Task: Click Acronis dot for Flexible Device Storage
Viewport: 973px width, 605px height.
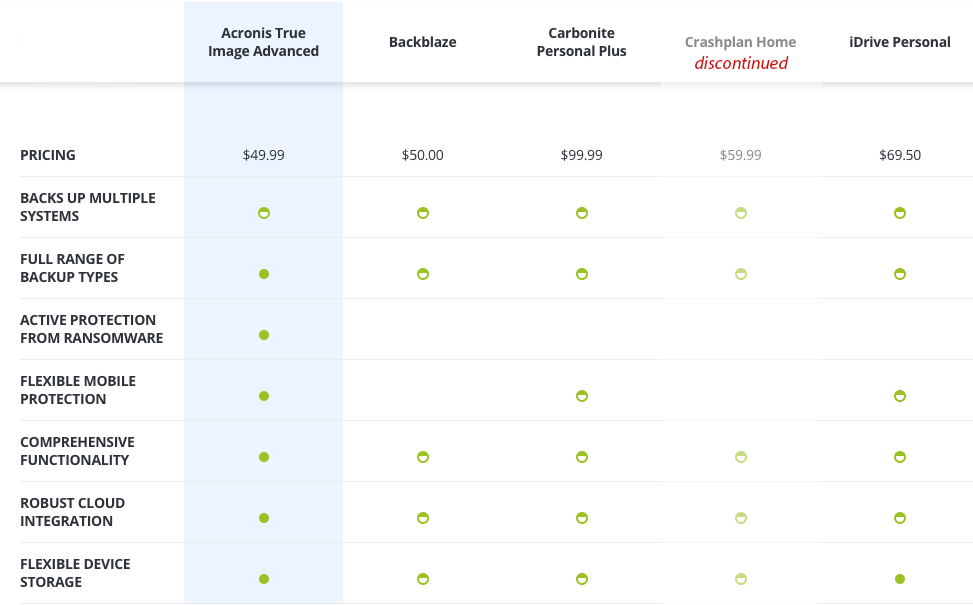Action: [x=264, y=579]
